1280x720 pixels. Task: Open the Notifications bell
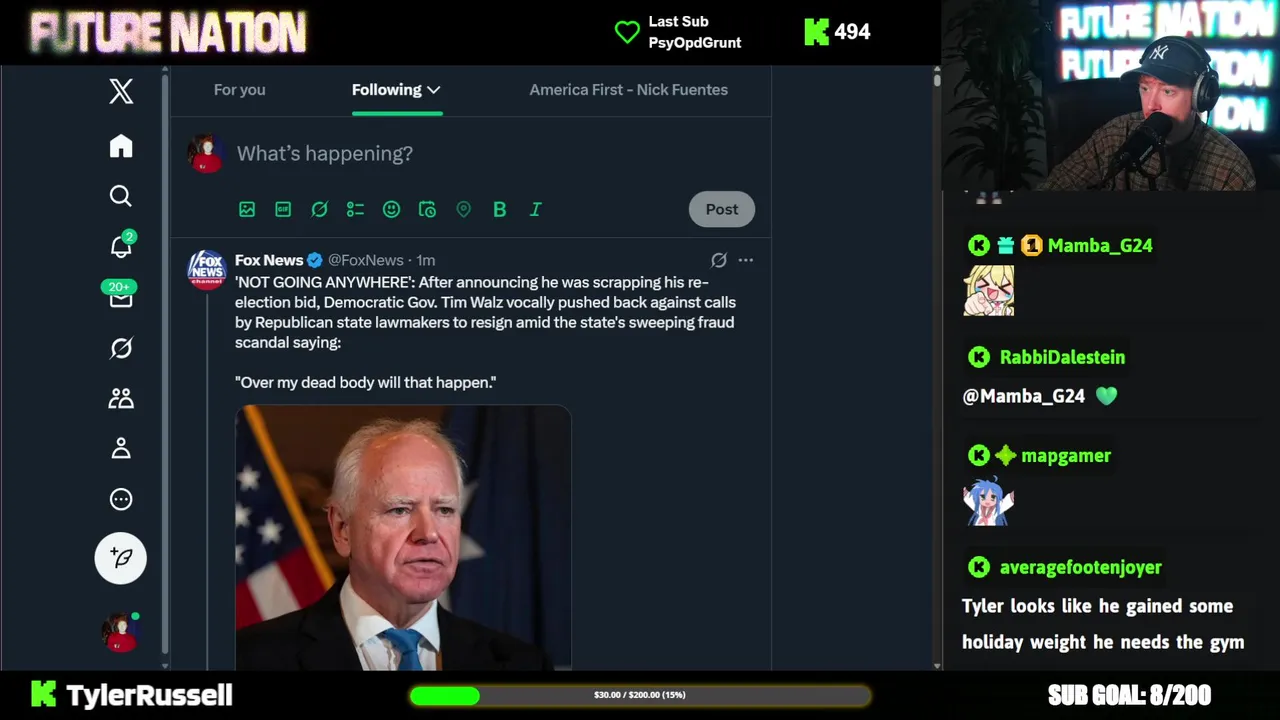tap(121, 246)
